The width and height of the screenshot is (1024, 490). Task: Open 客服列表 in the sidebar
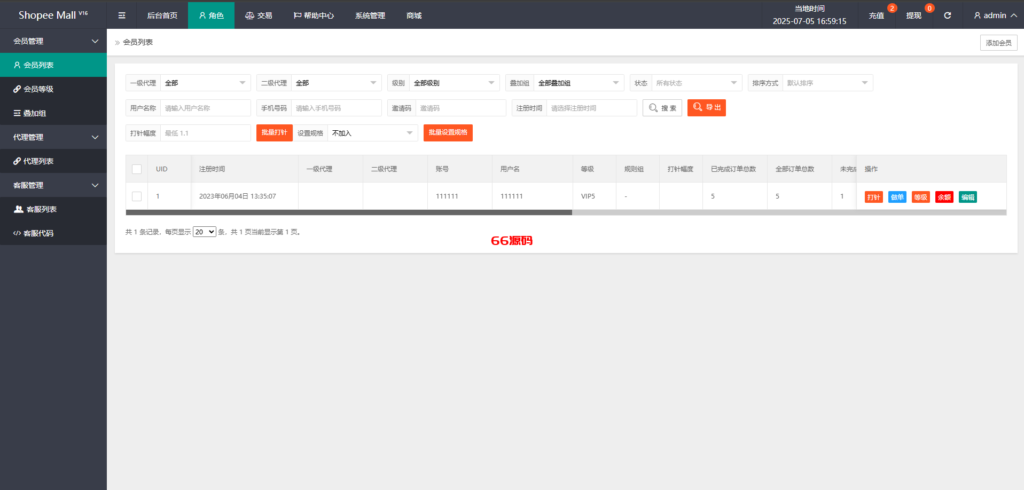click(53, 209)
